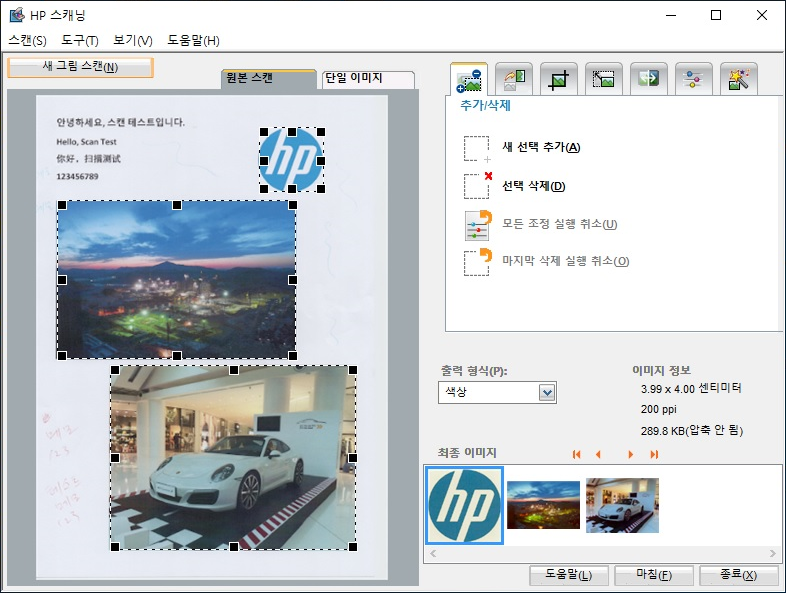The image size is (786, 593).
Task: Click the 도움말(L) button
Action: coord(569,575)
